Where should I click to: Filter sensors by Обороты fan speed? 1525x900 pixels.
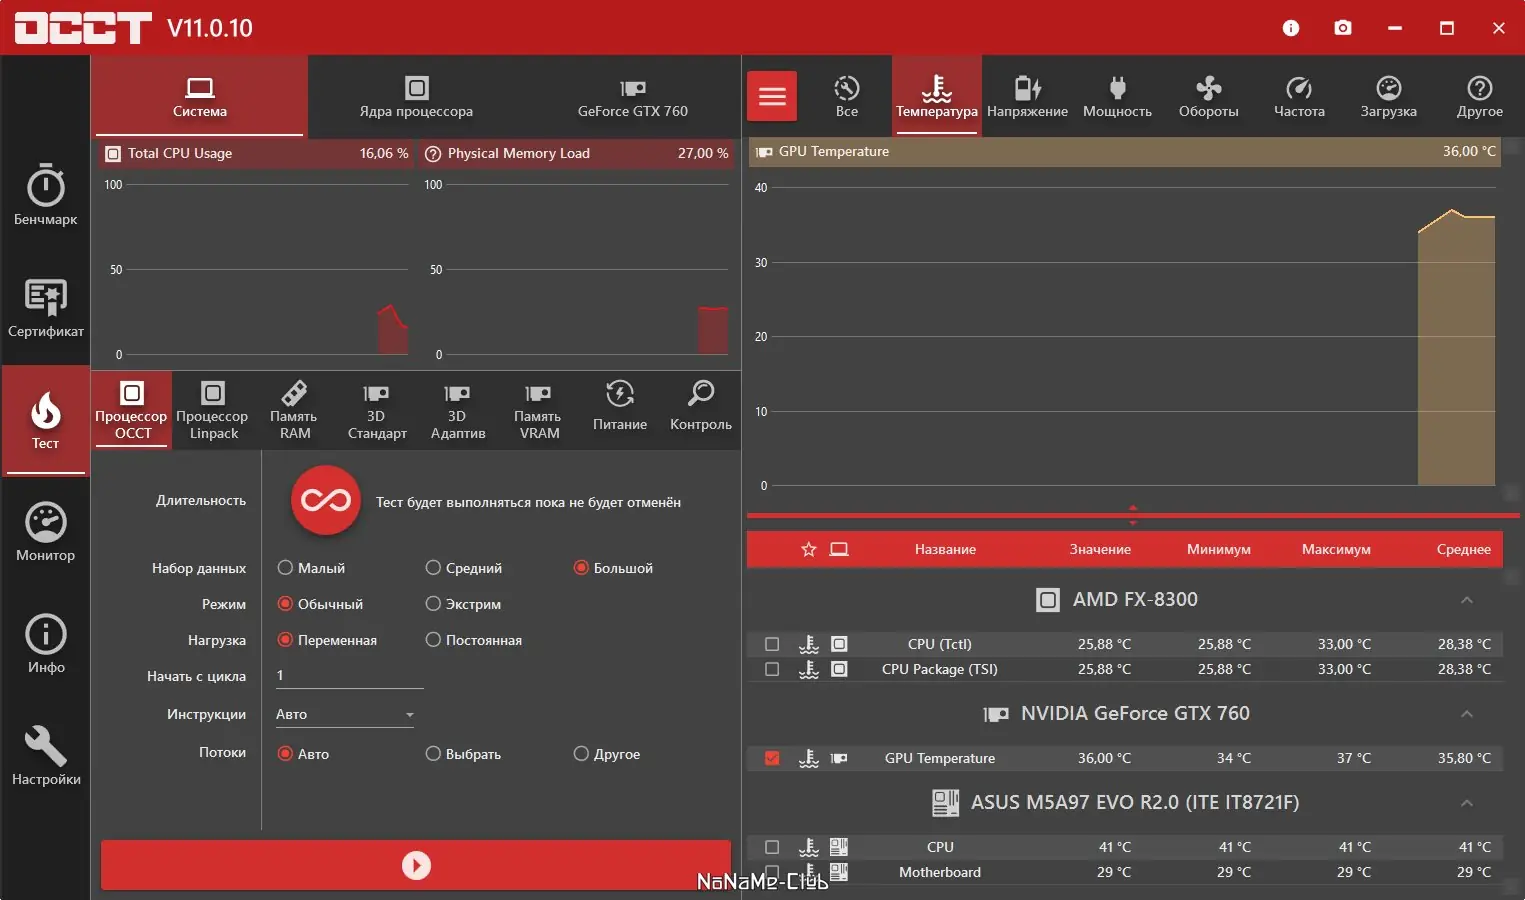1208,96
